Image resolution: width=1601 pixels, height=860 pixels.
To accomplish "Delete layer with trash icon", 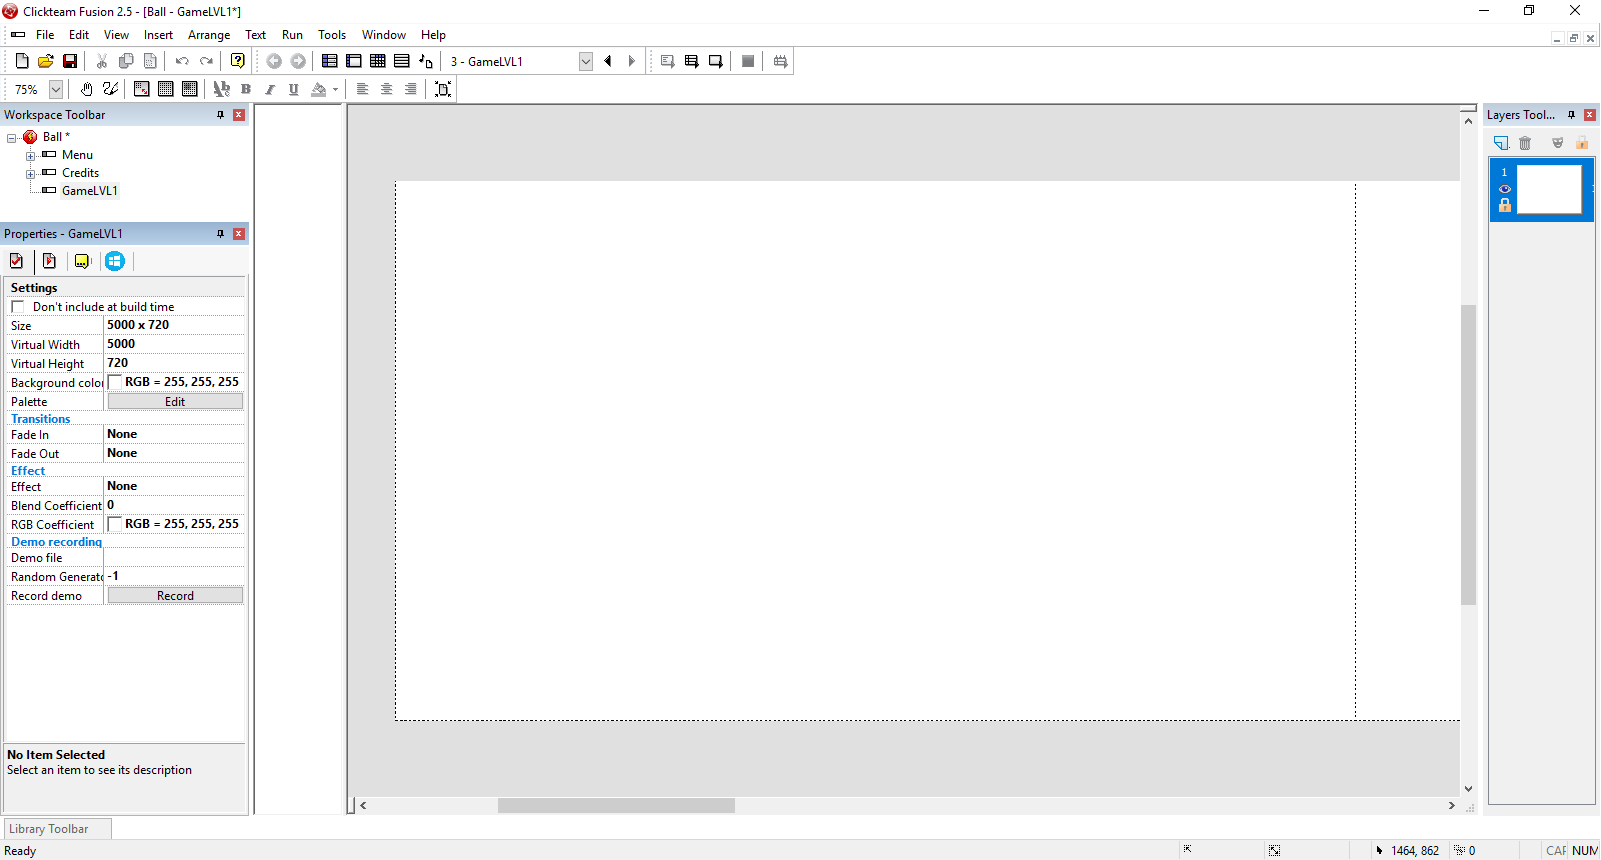I will tap(1525, 143).
